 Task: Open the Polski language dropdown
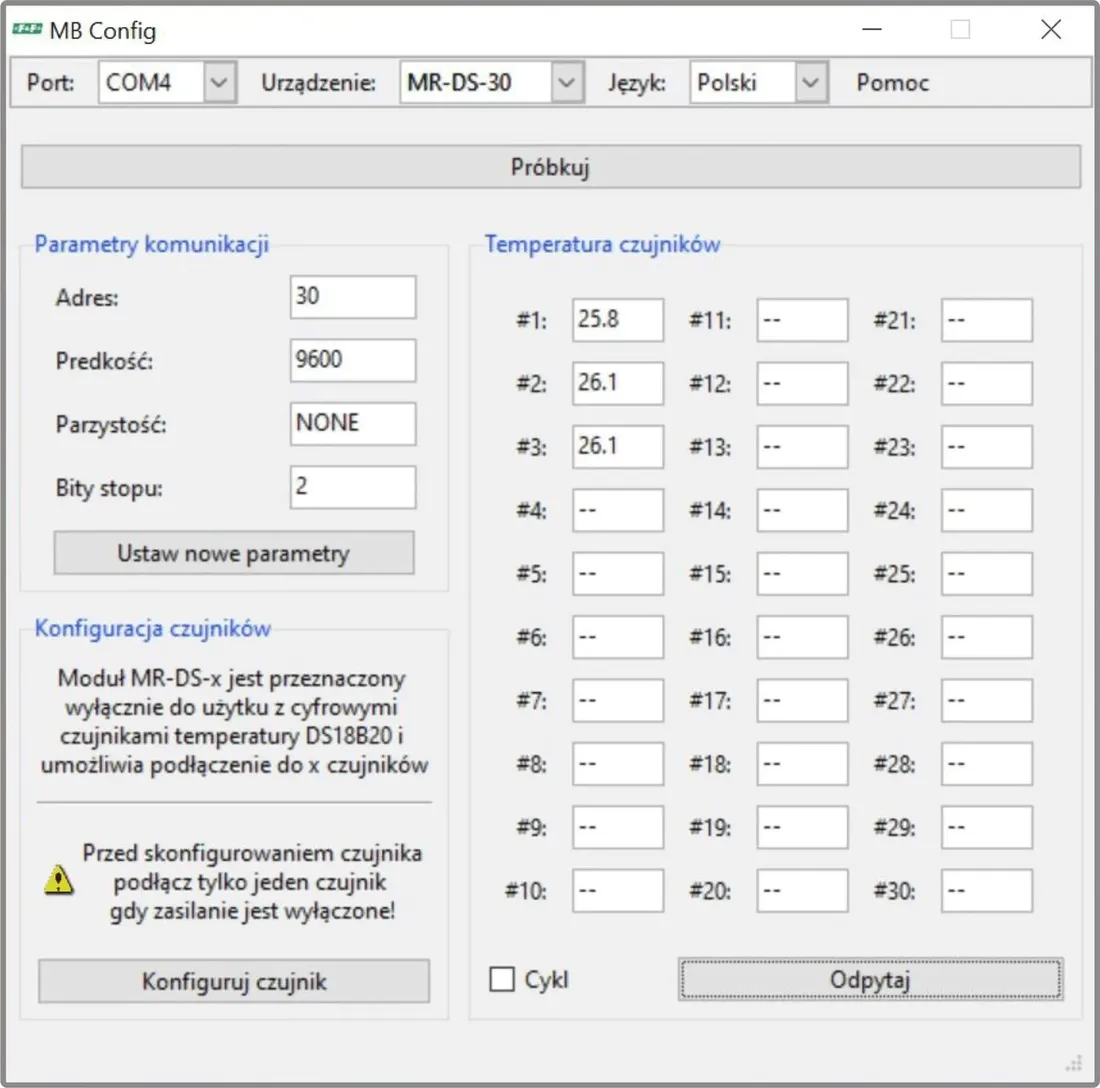(x=811, y=83)
